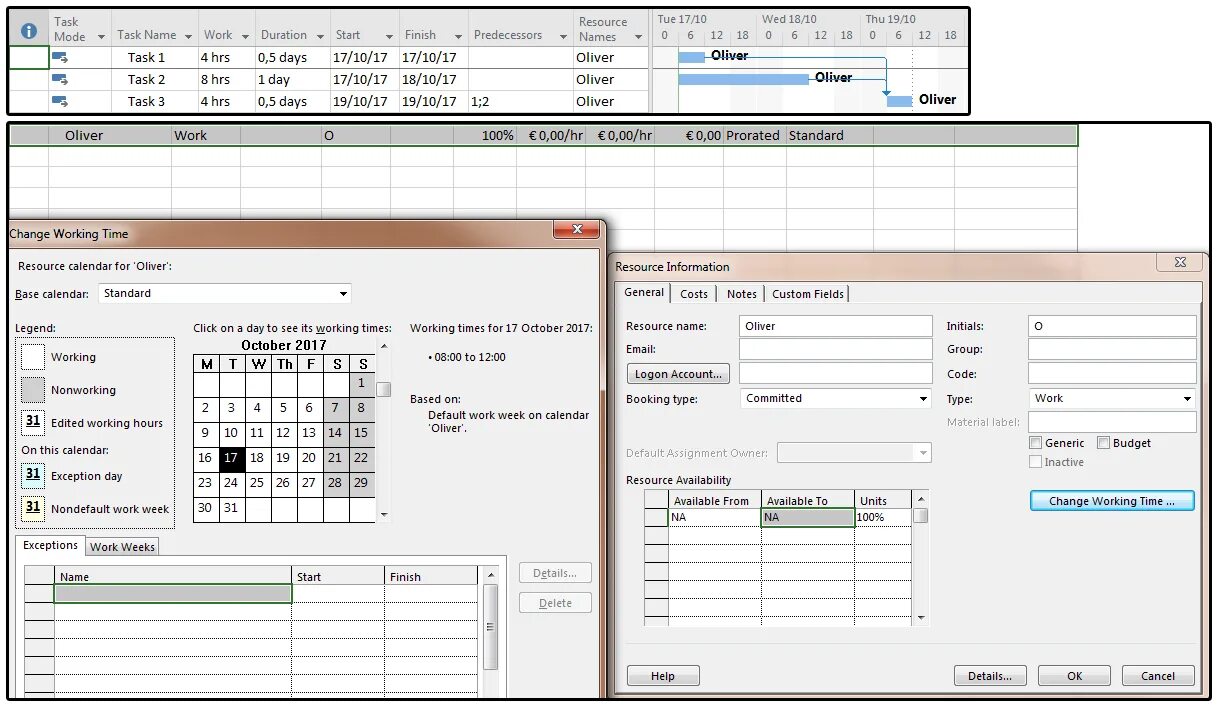Open the Resource Names column filter dropdown
Viewport: 1222px width, 712px height.
click(x=638, y=37)
